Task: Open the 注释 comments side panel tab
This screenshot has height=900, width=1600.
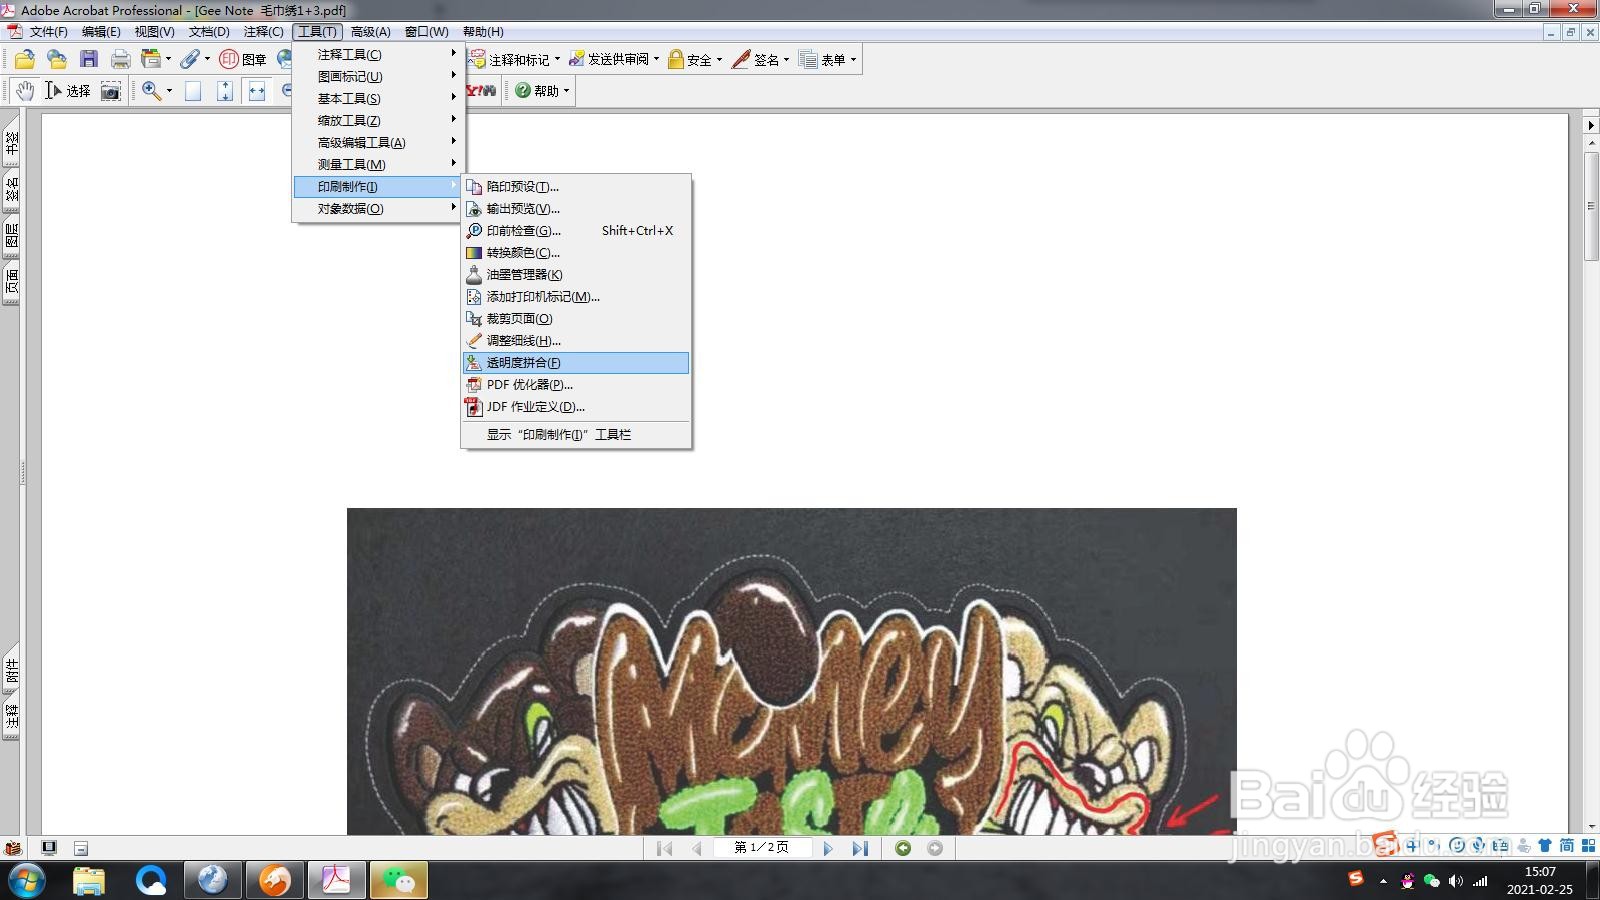Action: pos(11,716)
